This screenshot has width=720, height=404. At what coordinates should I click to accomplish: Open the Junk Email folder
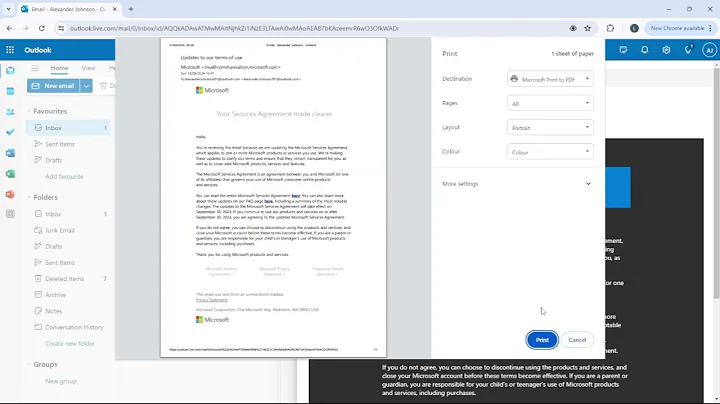point(68,230)
